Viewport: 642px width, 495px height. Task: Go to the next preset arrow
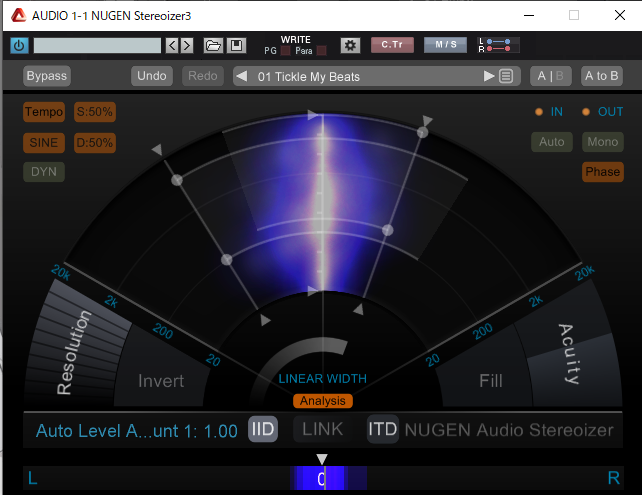coord(489,76)
